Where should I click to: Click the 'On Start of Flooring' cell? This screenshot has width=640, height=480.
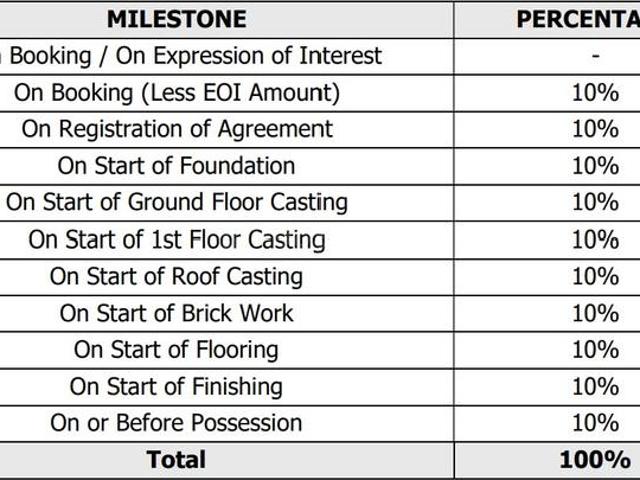(176, 350)
